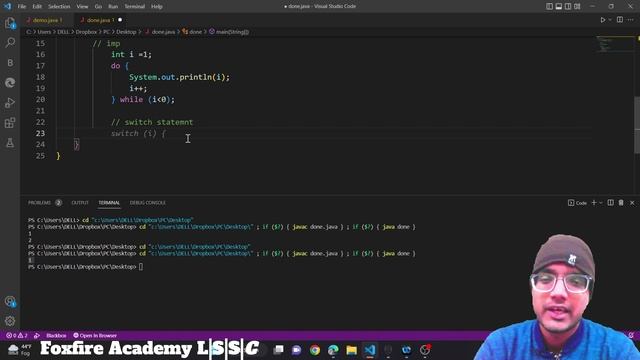This screenshot has height=360, width=640.
Task: Open run options dropdown beside play button
Action: click(610, 20)
